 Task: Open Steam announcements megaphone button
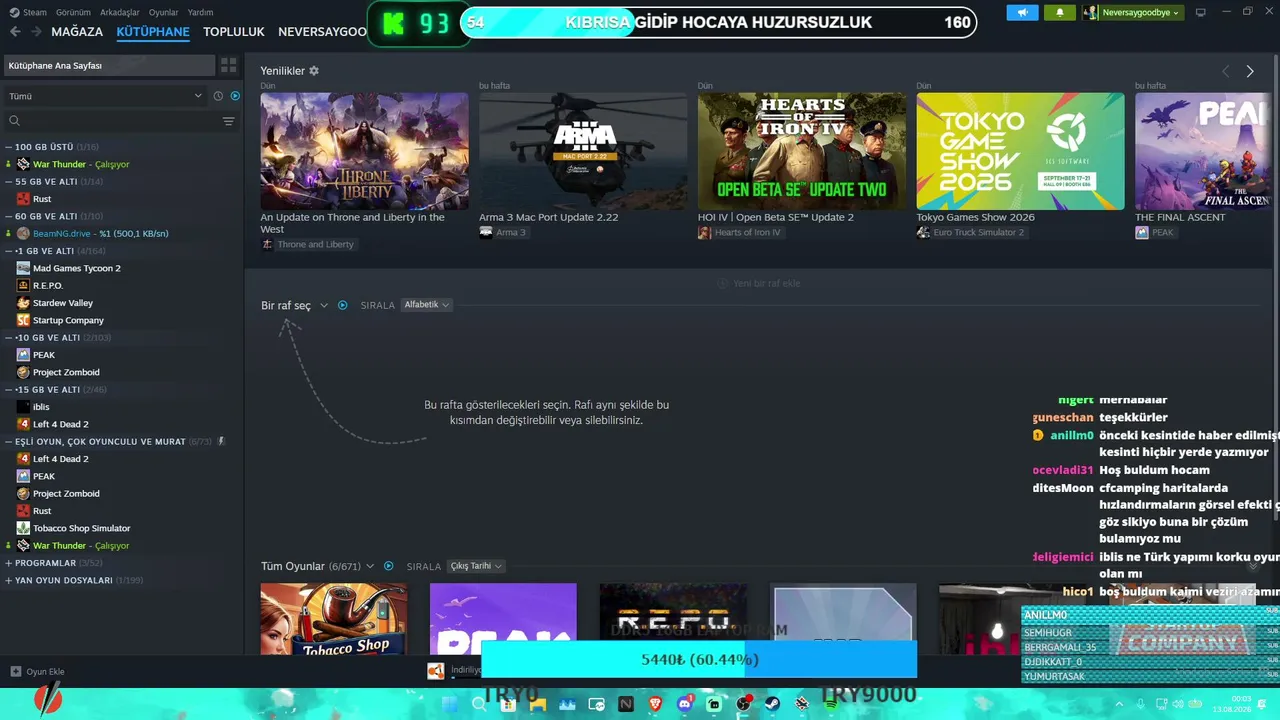(x=1022, y=13)
